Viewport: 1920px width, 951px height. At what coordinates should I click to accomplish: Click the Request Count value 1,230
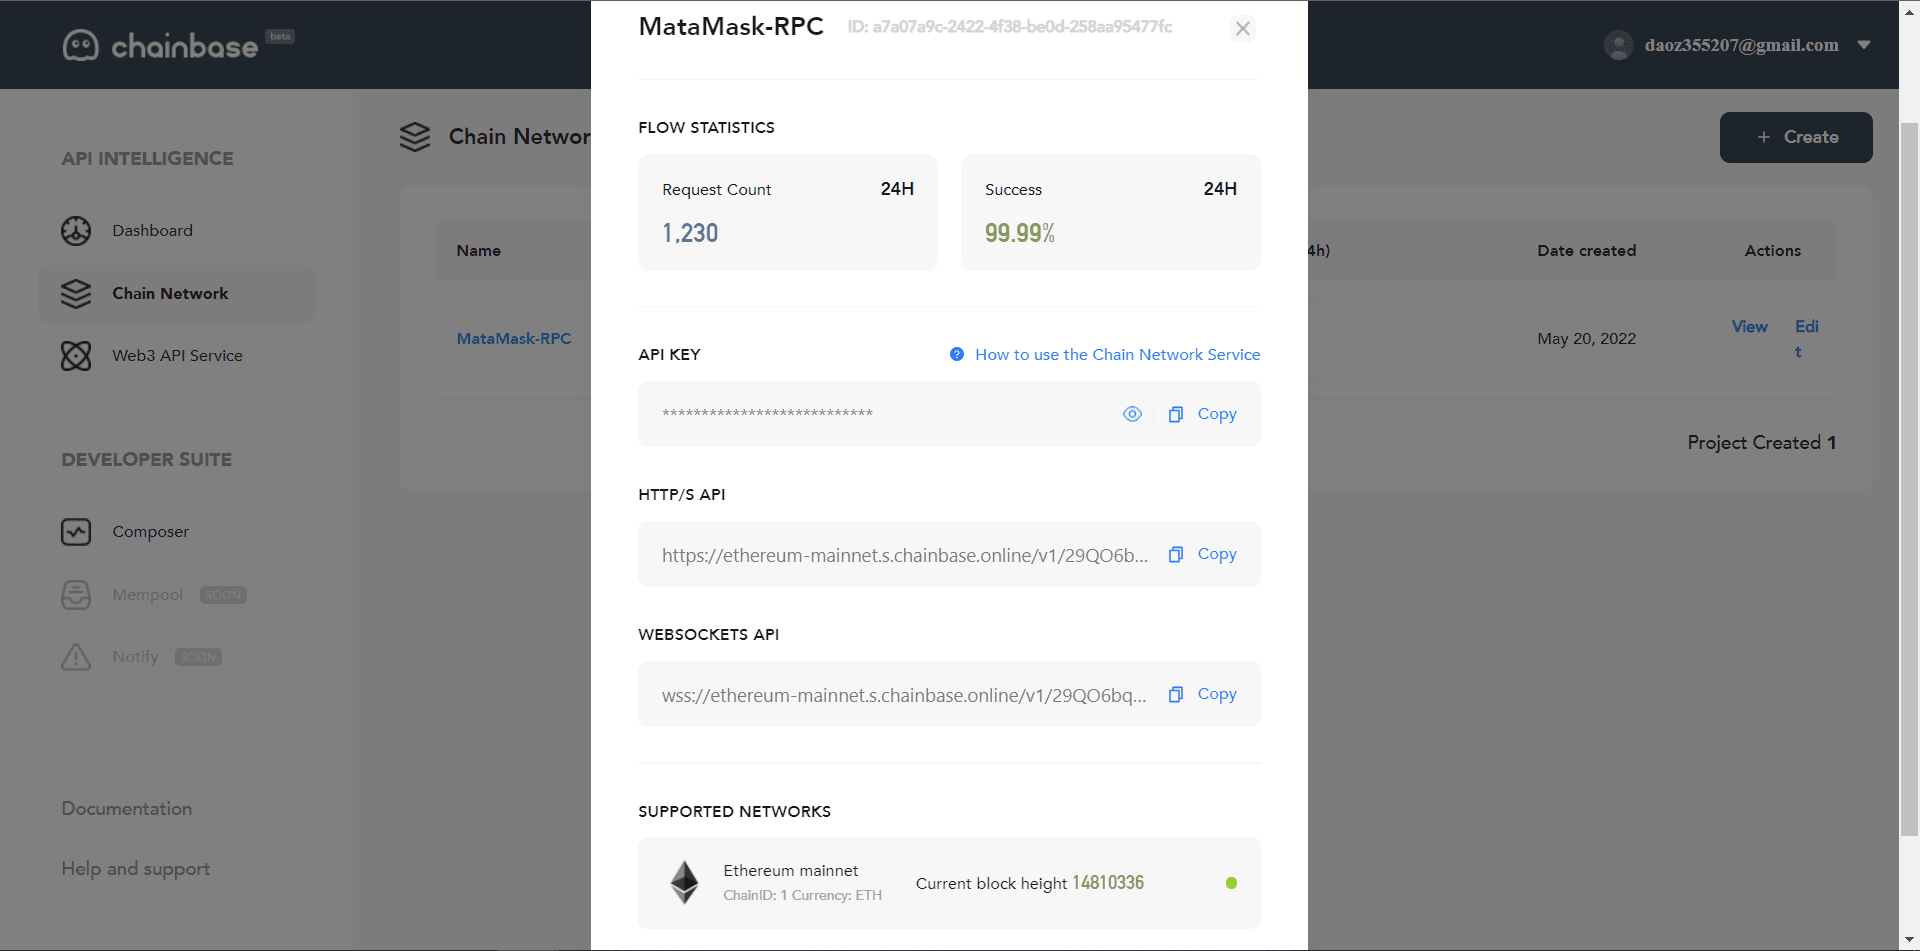[690, 234]
